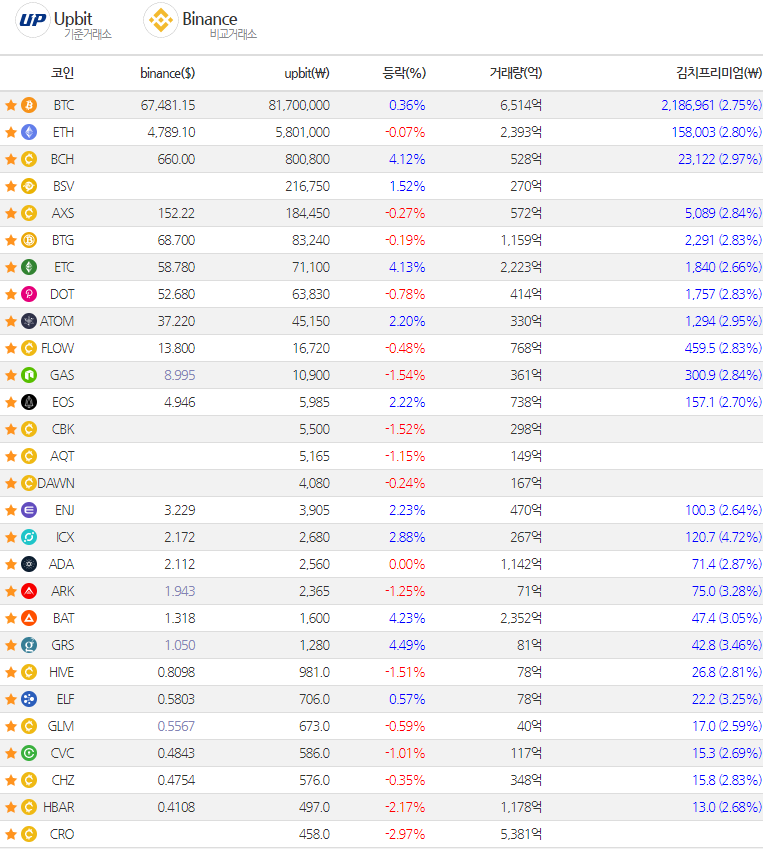The height and width of the screenshot is (849, 777).
Task: Click the CBK coin name
Action: (63, 429)
